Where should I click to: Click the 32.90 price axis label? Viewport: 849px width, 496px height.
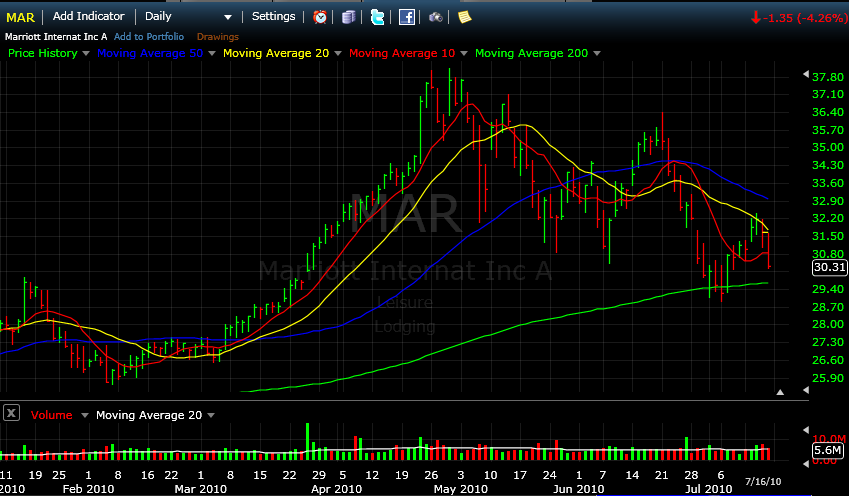[828, 201]
